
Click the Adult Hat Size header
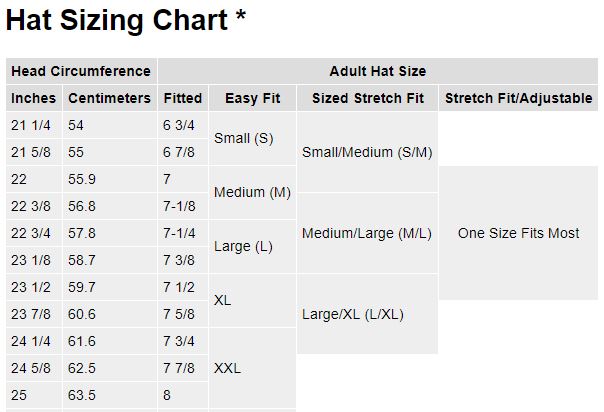377,71
